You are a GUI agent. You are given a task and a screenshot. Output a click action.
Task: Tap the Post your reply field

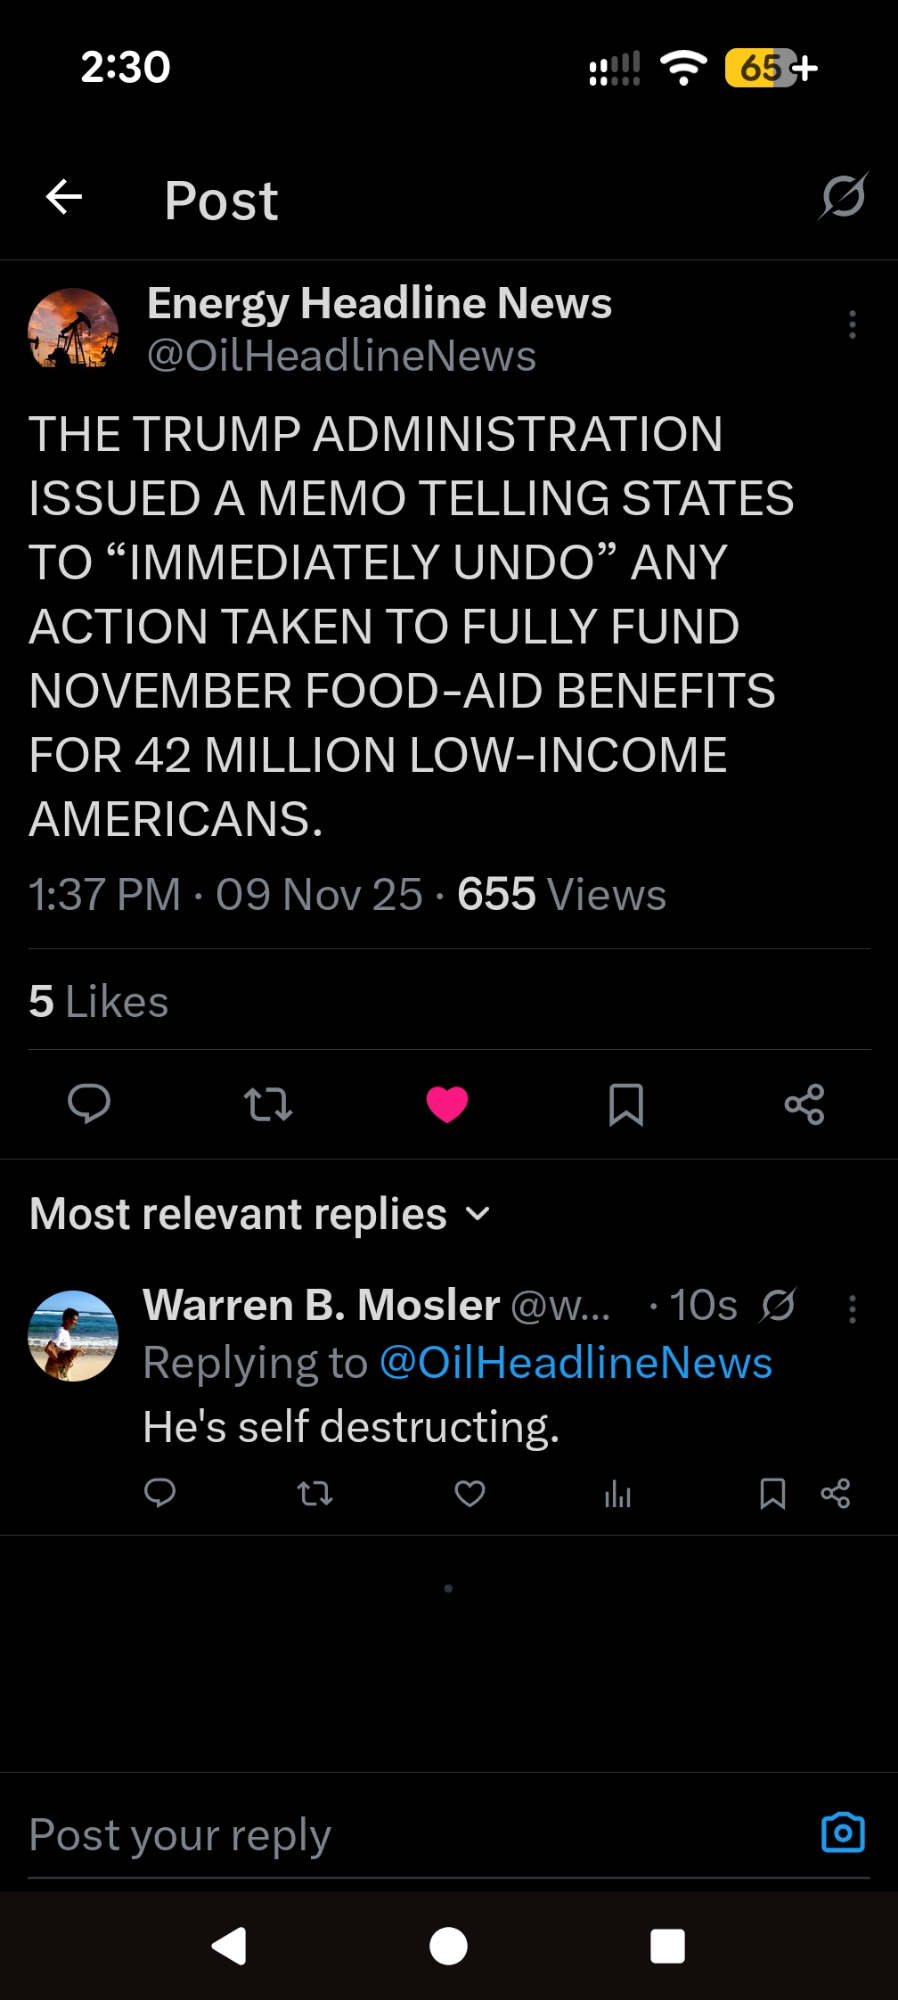point(400,1834)
